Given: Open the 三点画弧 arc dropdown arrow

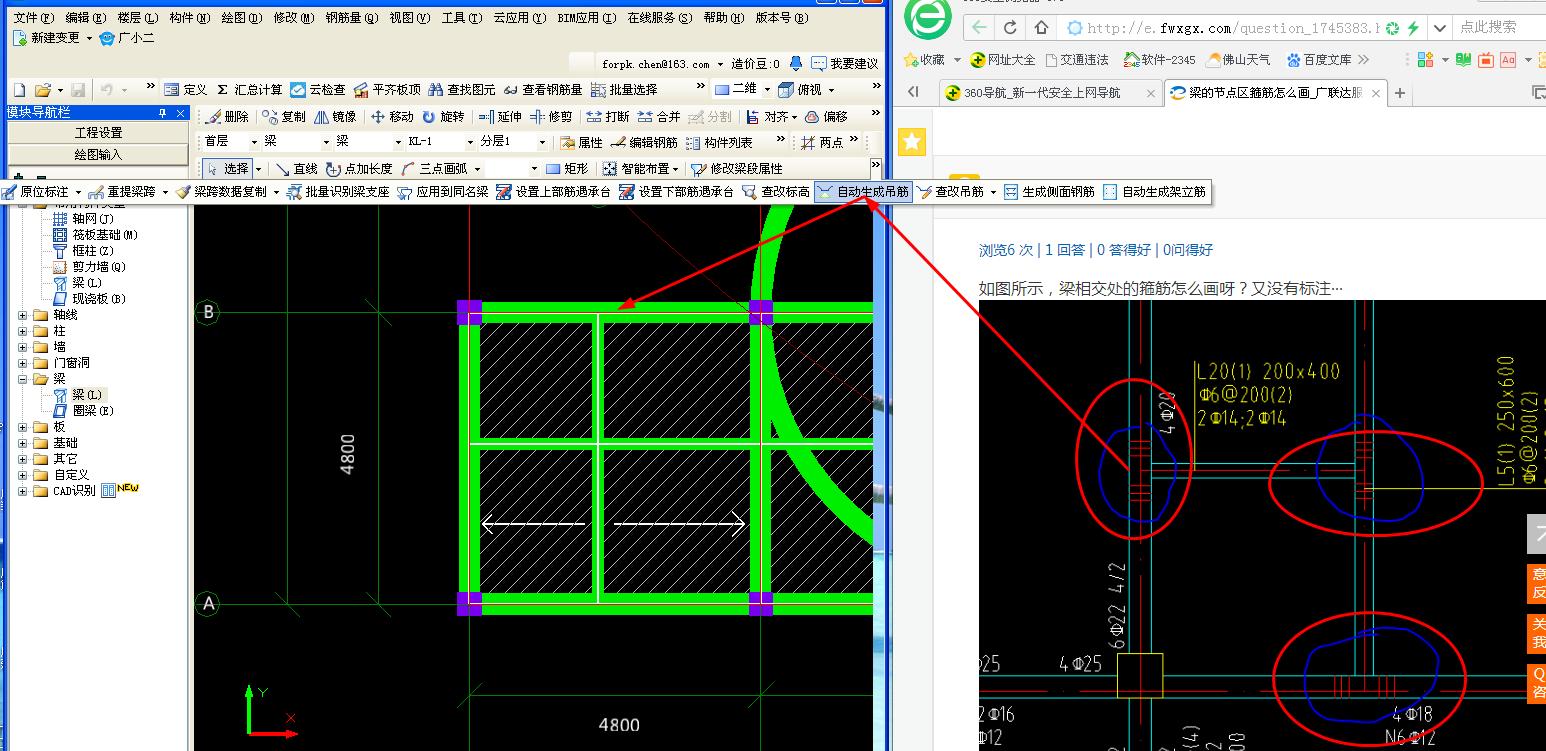Looking at the screenshot, I should (477, 169).
